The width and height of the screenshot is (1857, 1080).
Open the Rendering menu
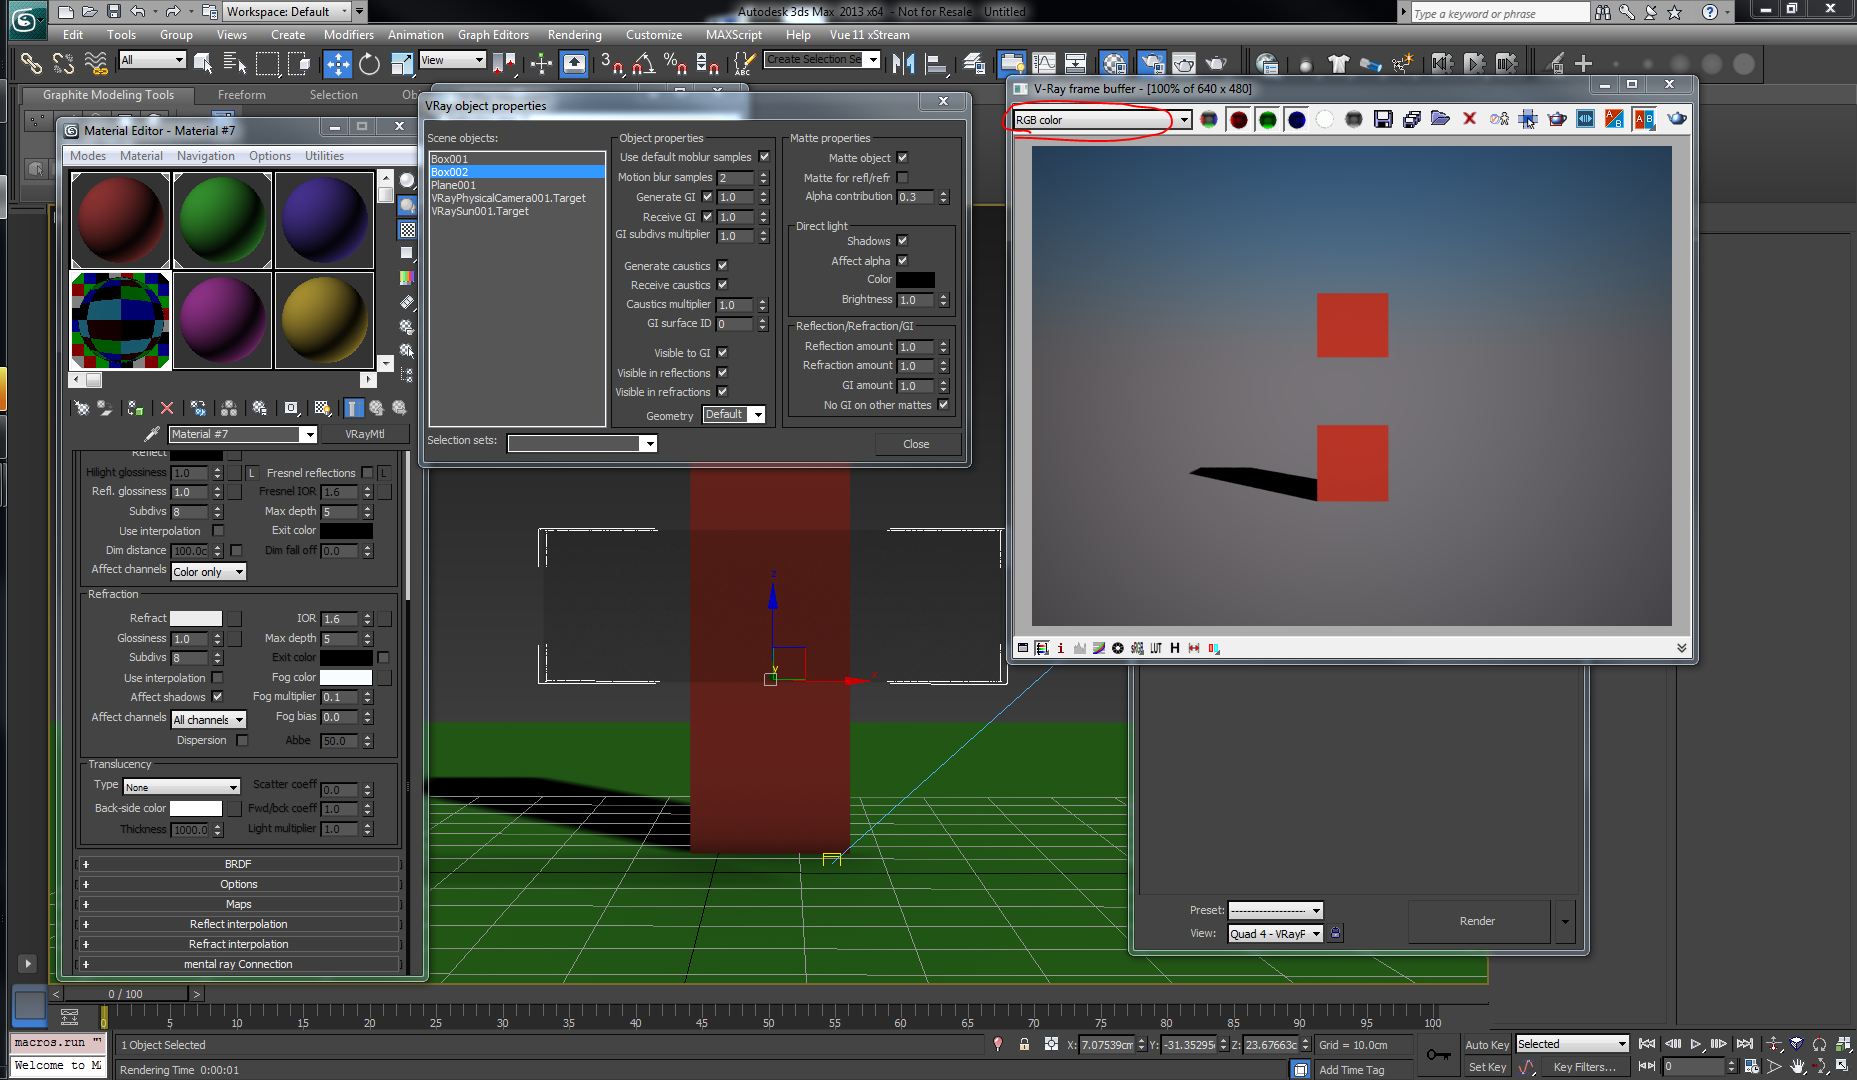coord(574,34)
